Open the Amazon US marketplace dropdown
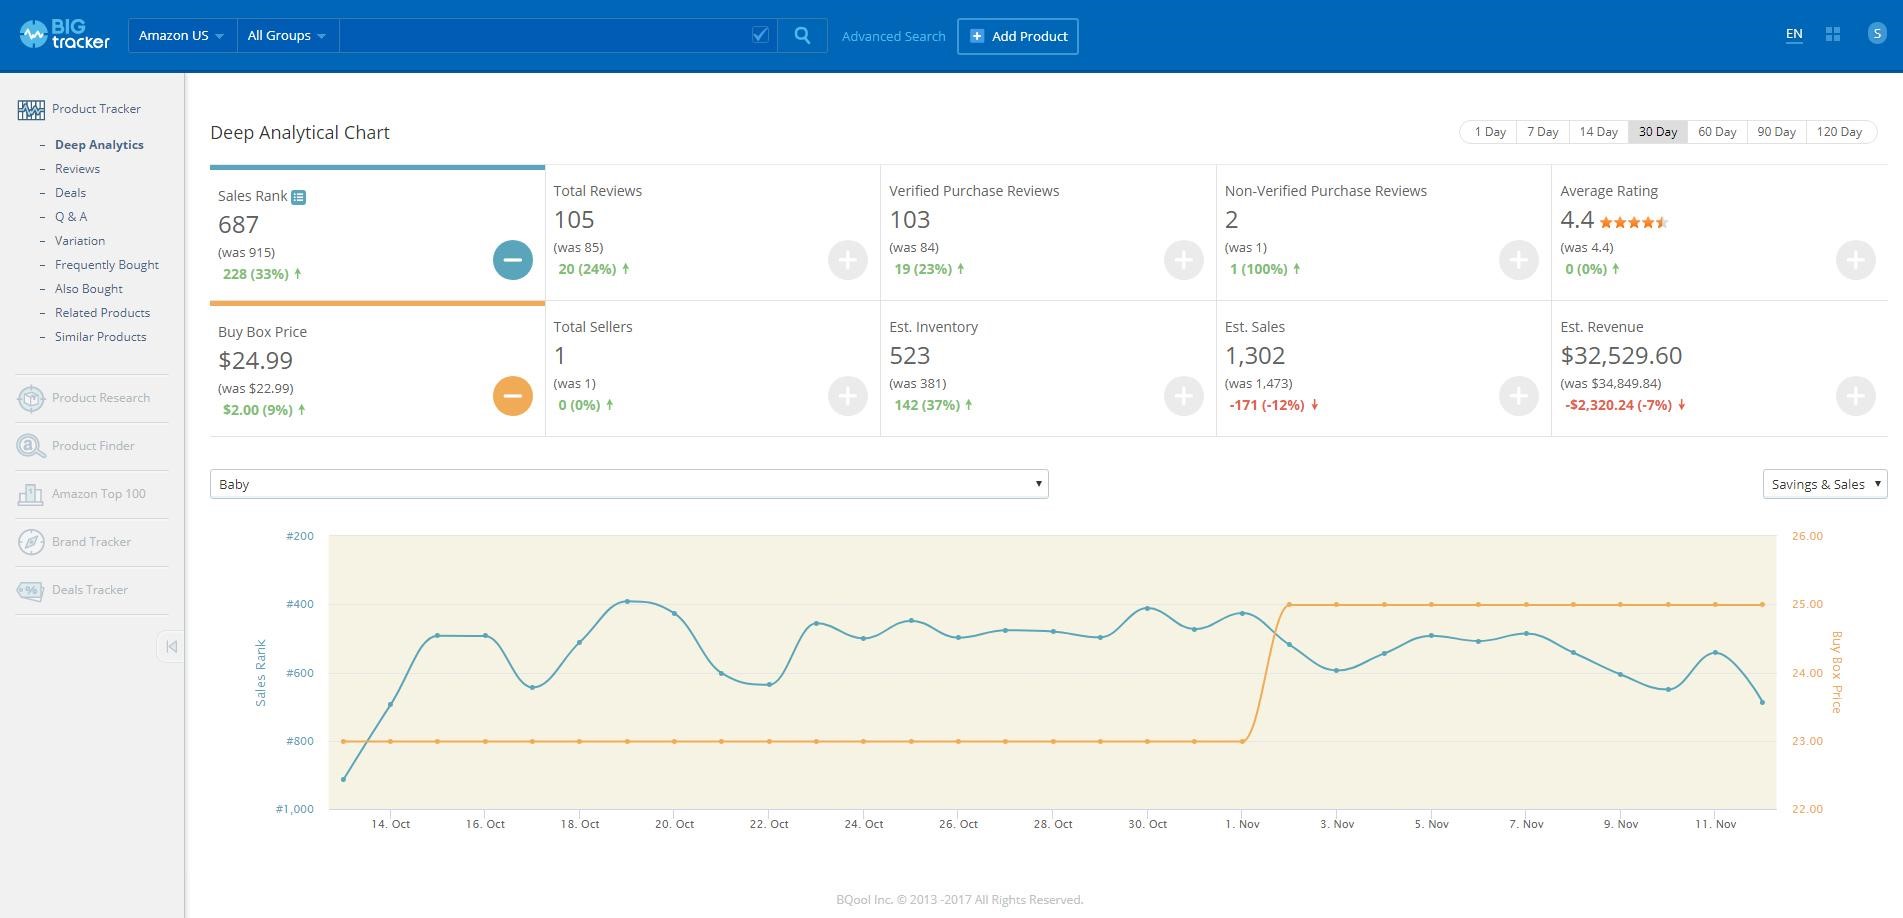 pos(182,36)
